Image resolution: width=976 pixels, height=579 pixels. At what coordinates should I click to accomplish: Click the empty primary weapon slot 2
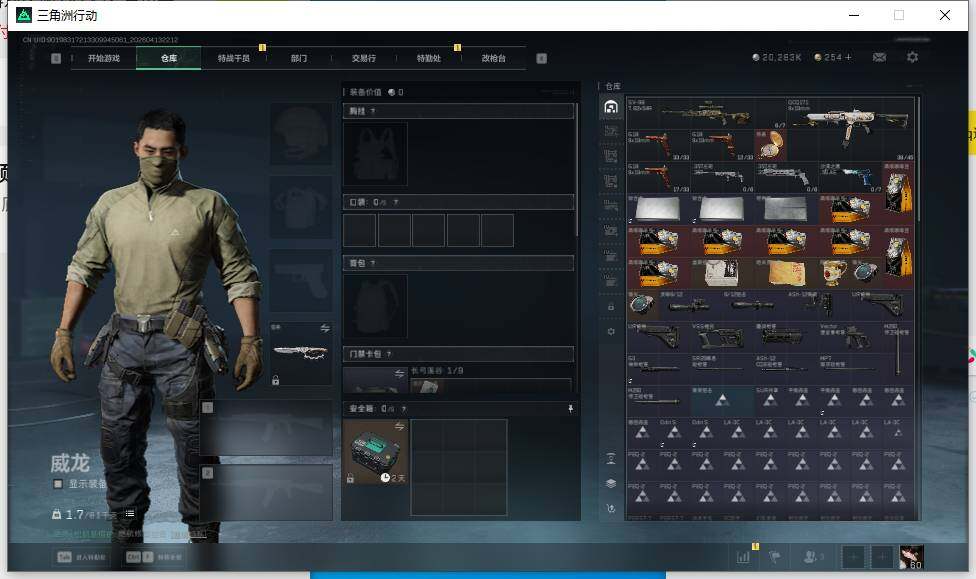point(266,492)
